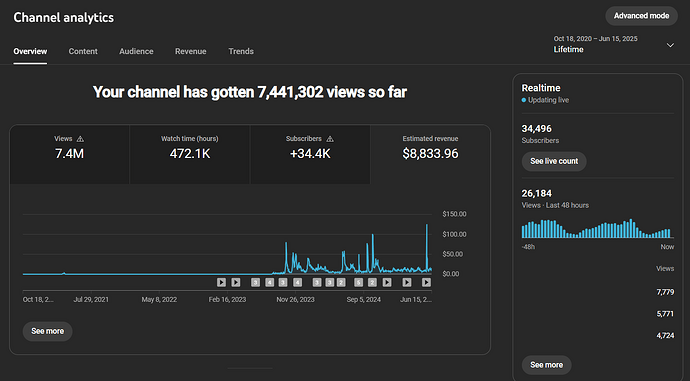Open the Lifetime date range selector
The image size is (690, 381).
click(613, 44)
